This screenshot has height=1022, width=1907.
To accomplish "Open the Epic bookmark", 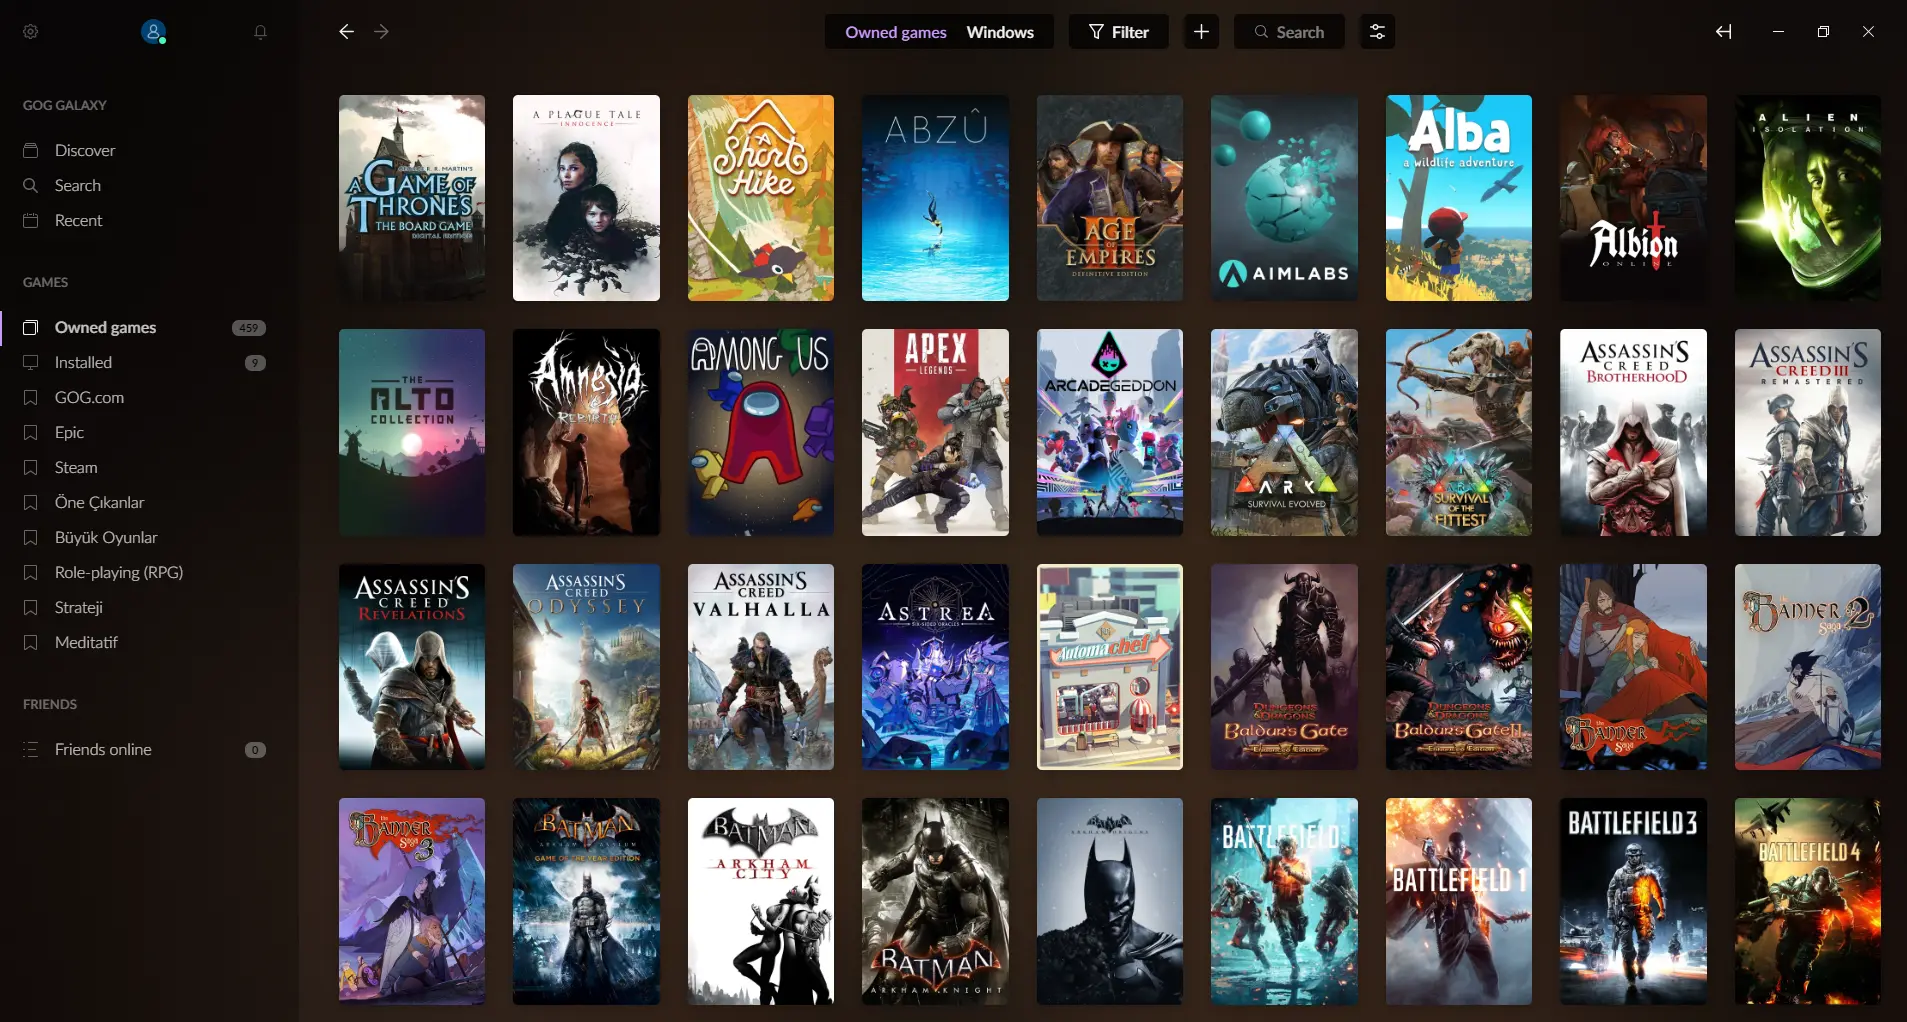I will pos(148,432).
